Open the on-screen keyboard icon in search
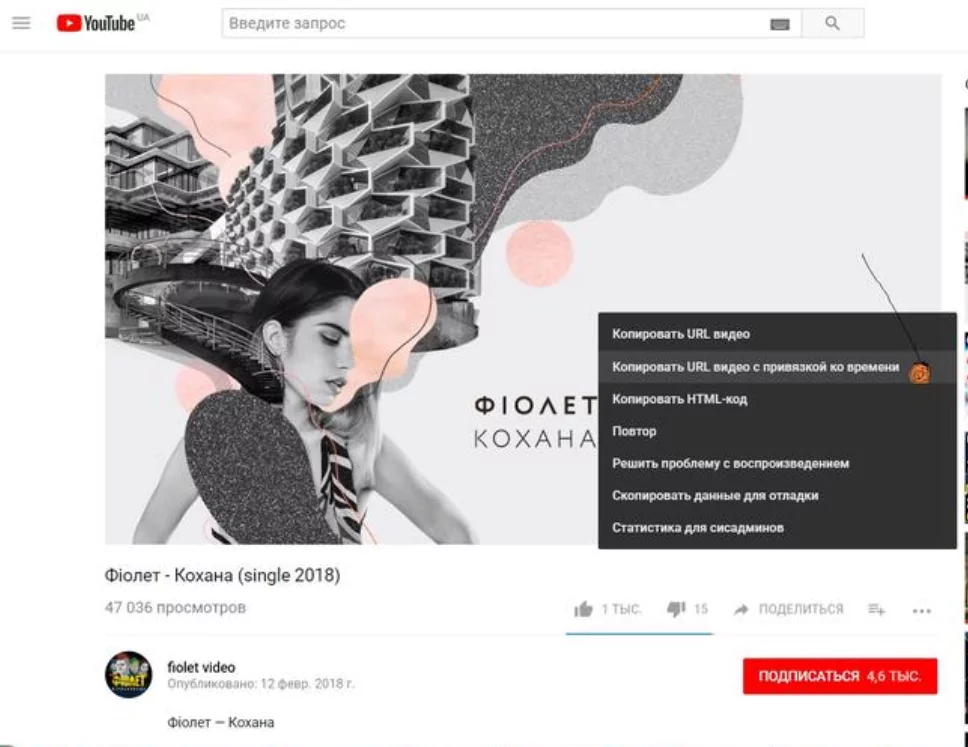The width and height of the screenshot is (968, 747). pos(780,24)
